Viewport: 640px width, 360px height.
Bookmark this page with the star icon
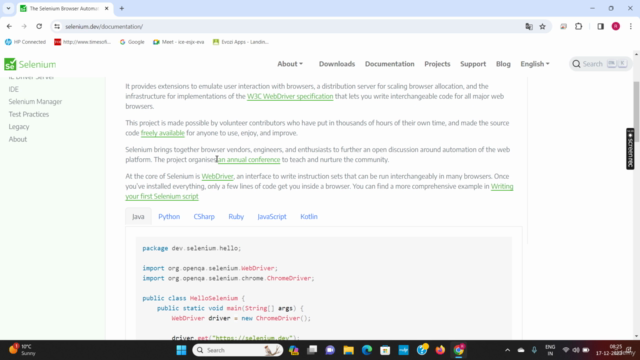[542, 27]
